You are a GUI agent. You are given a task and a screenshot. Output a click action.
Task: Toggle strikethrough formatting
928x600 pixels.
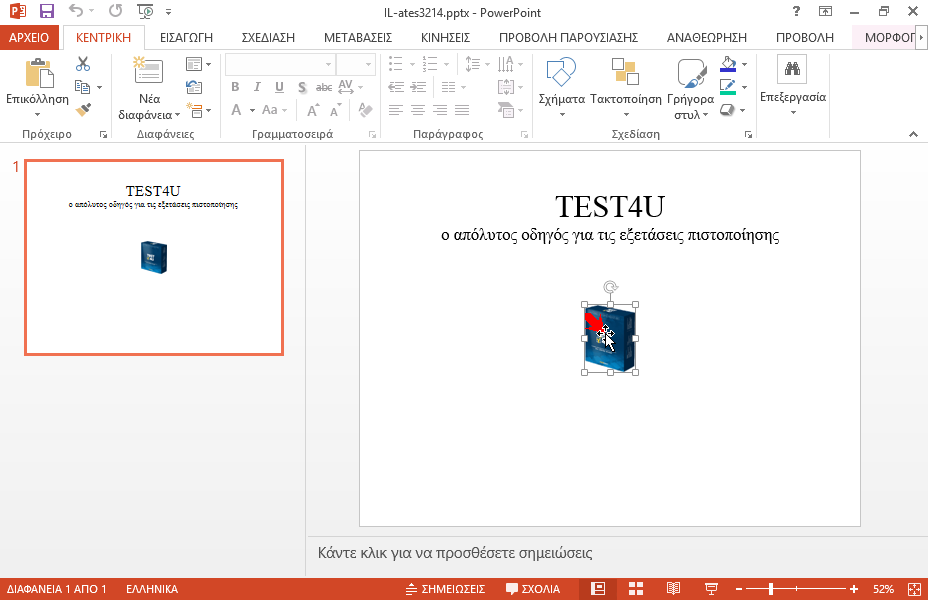click(324, 87)
